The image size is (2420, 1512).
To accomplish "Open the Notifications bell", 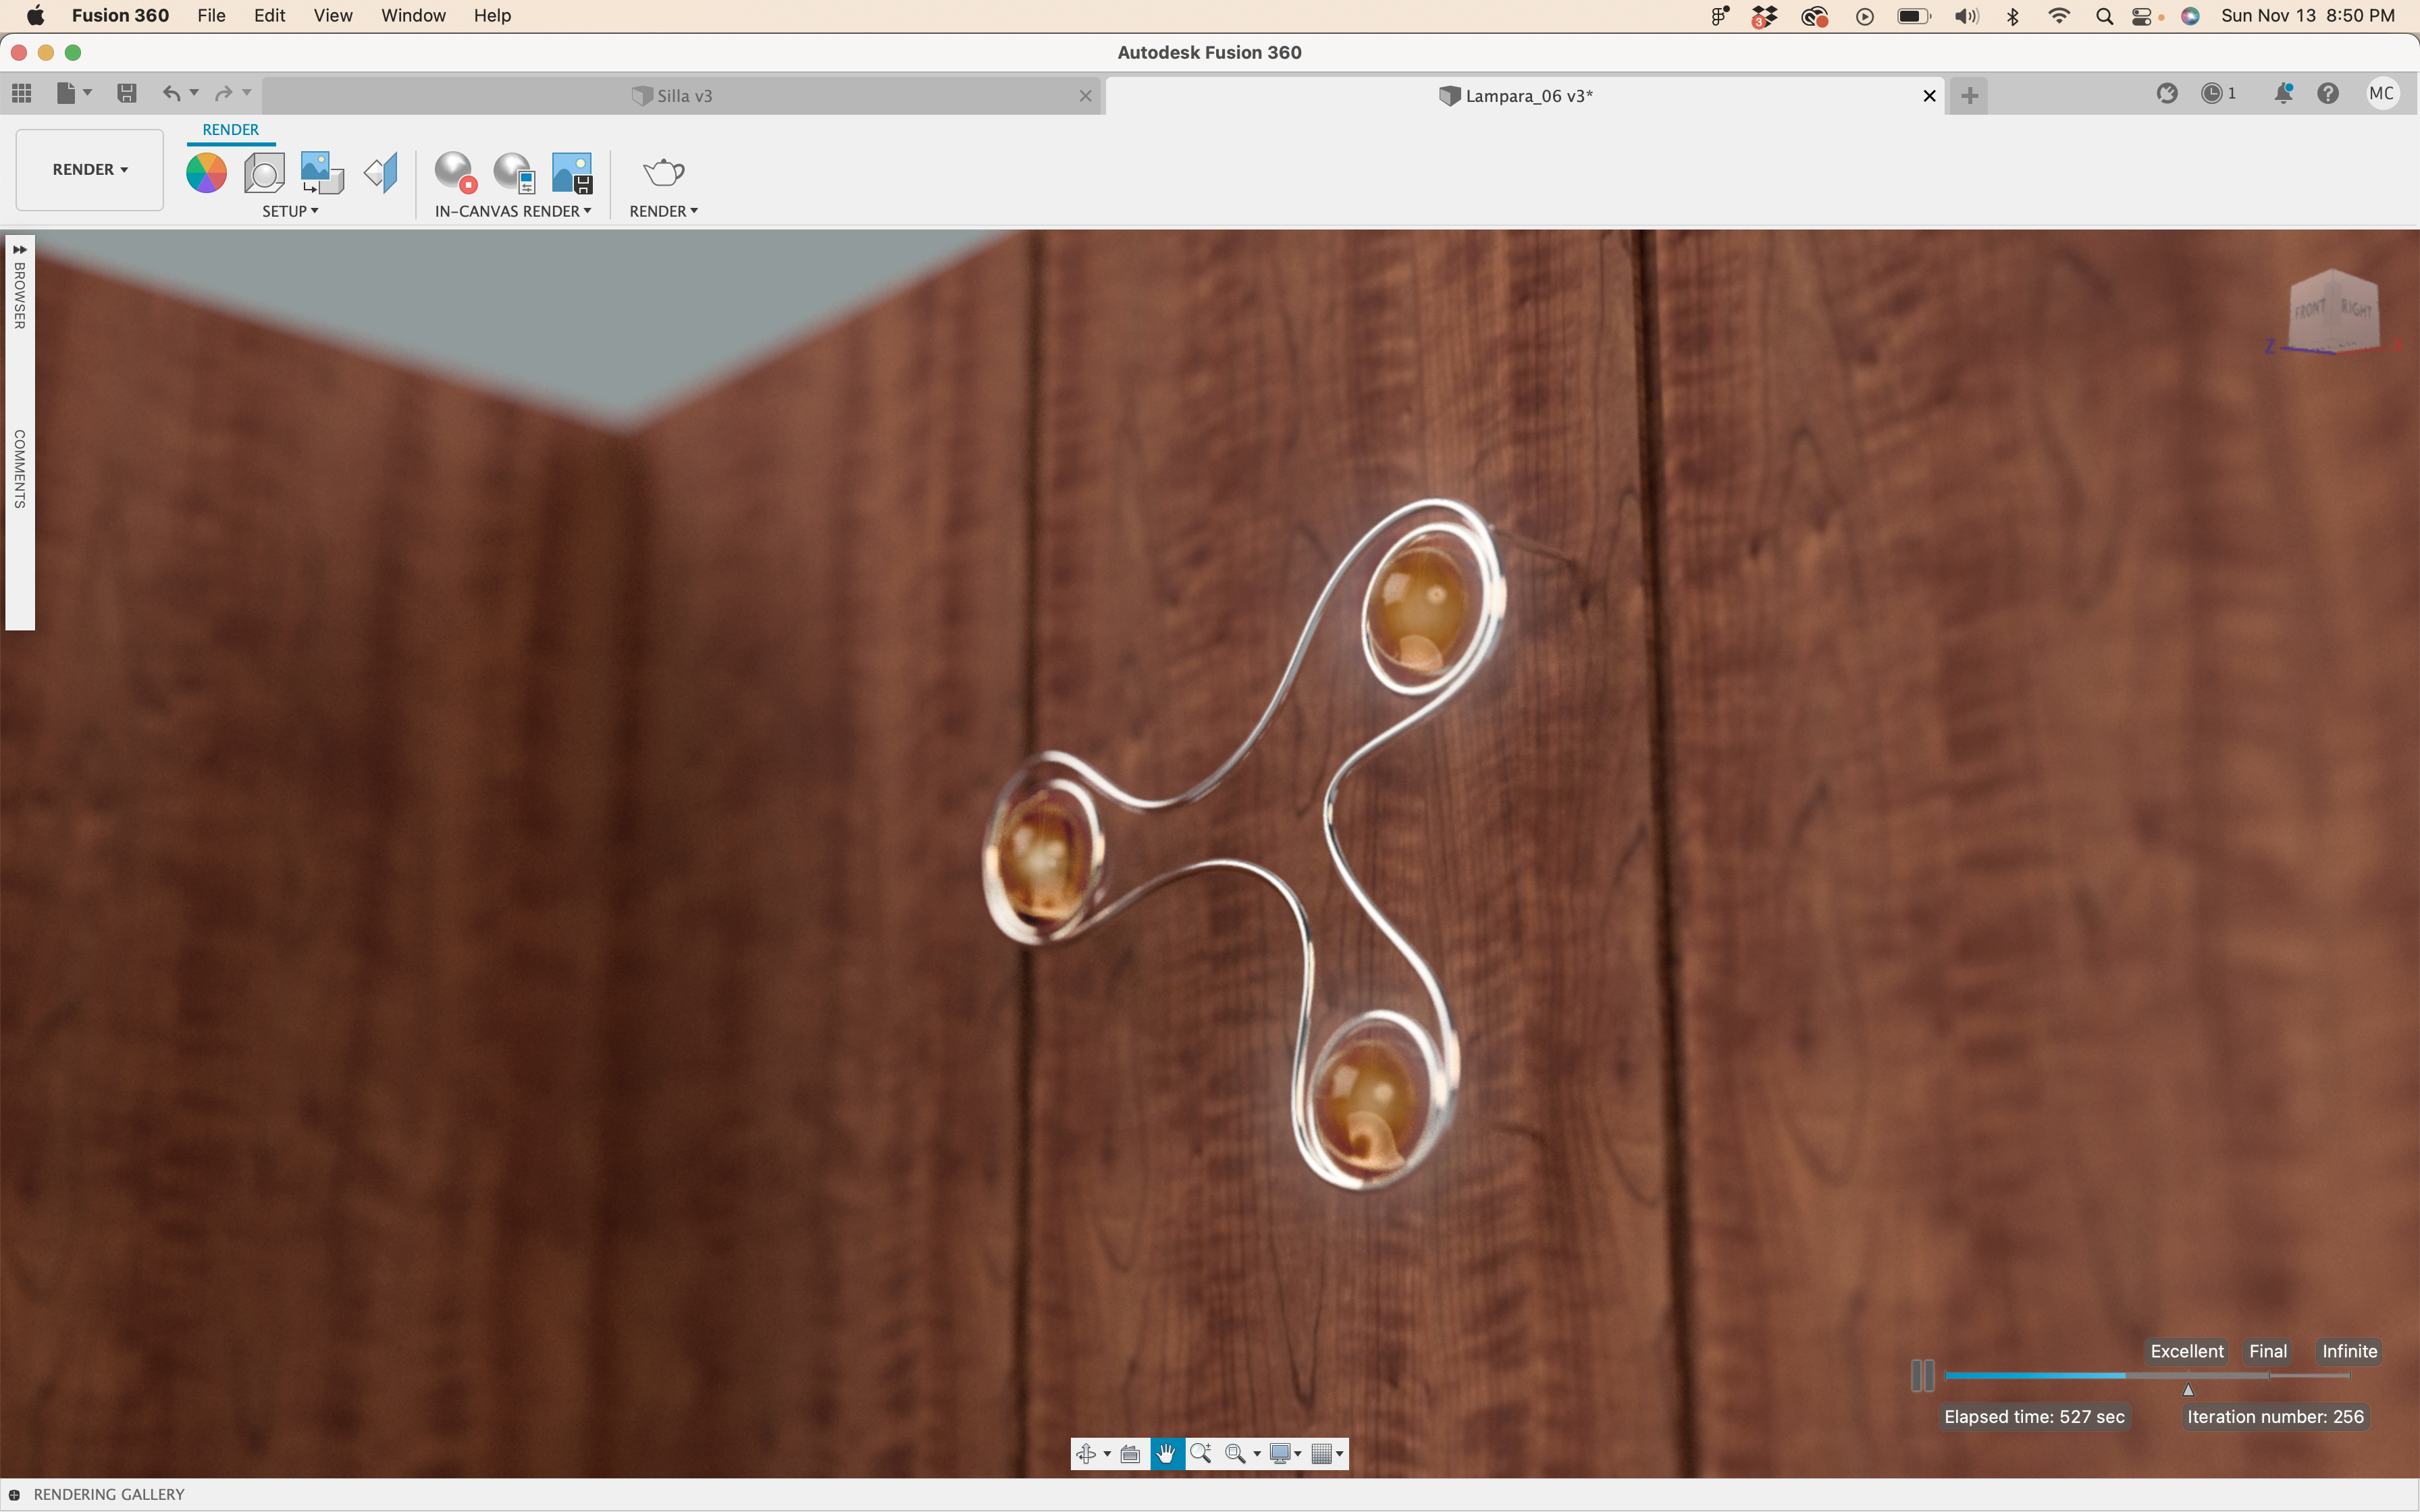I will click(x=2283, y=93).
